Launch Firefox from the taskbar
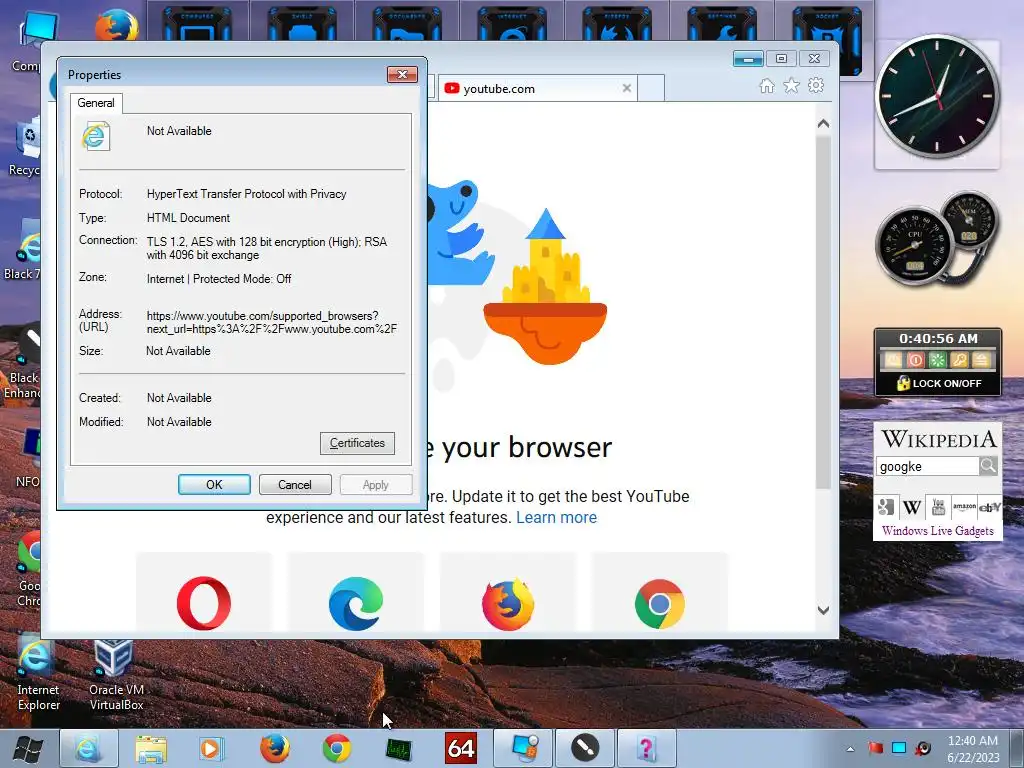This screenshot has height=768, width=1024. (x=275, y=748)
